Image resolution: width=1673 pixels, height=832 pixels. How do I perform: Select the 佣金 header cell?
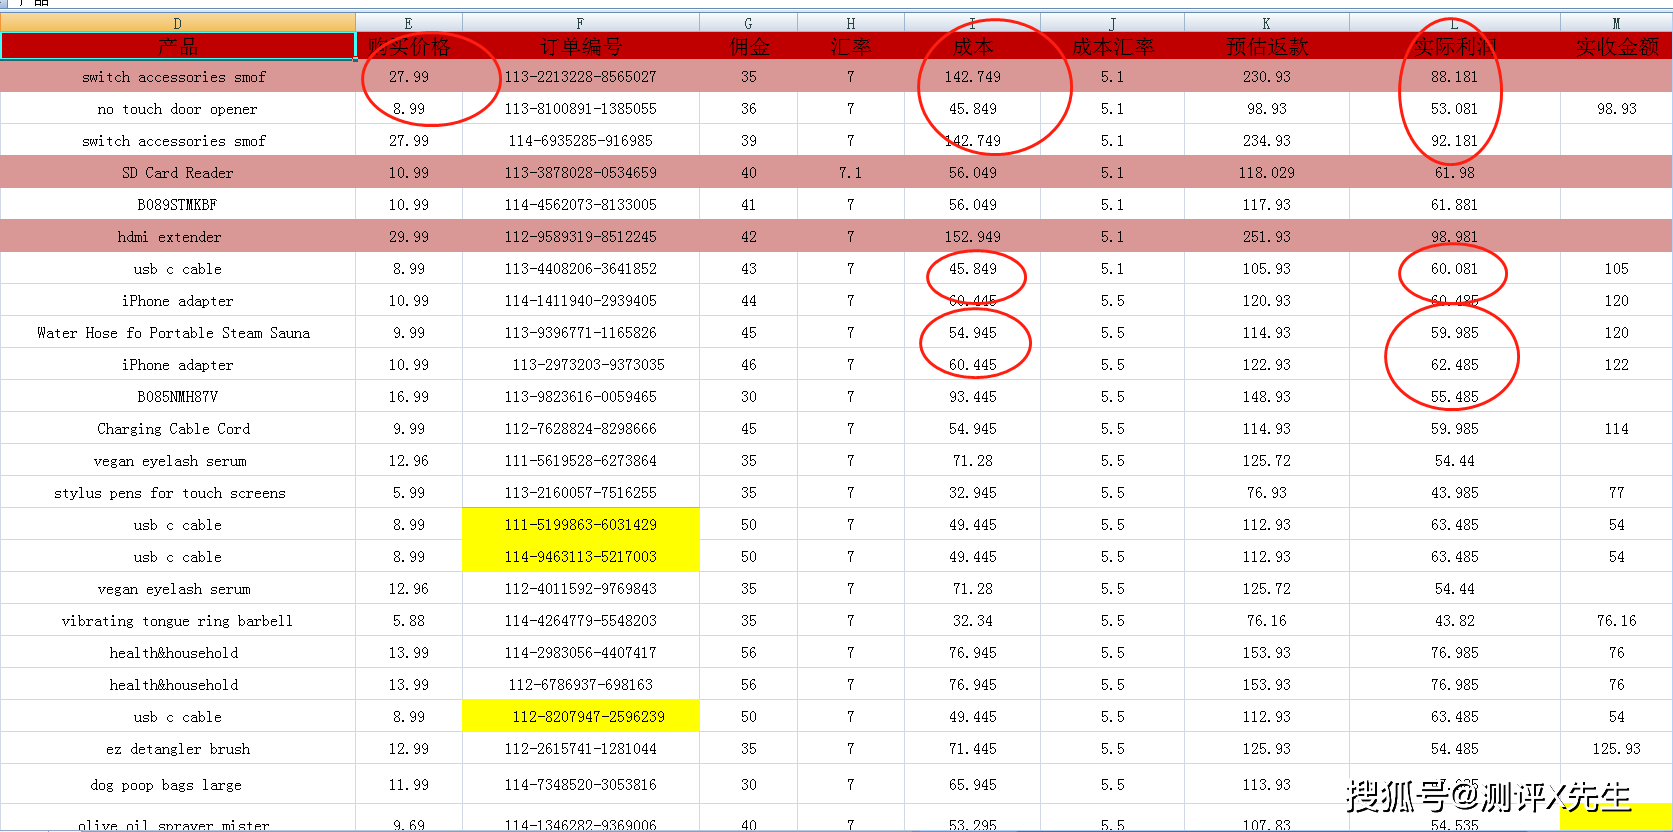749,46
